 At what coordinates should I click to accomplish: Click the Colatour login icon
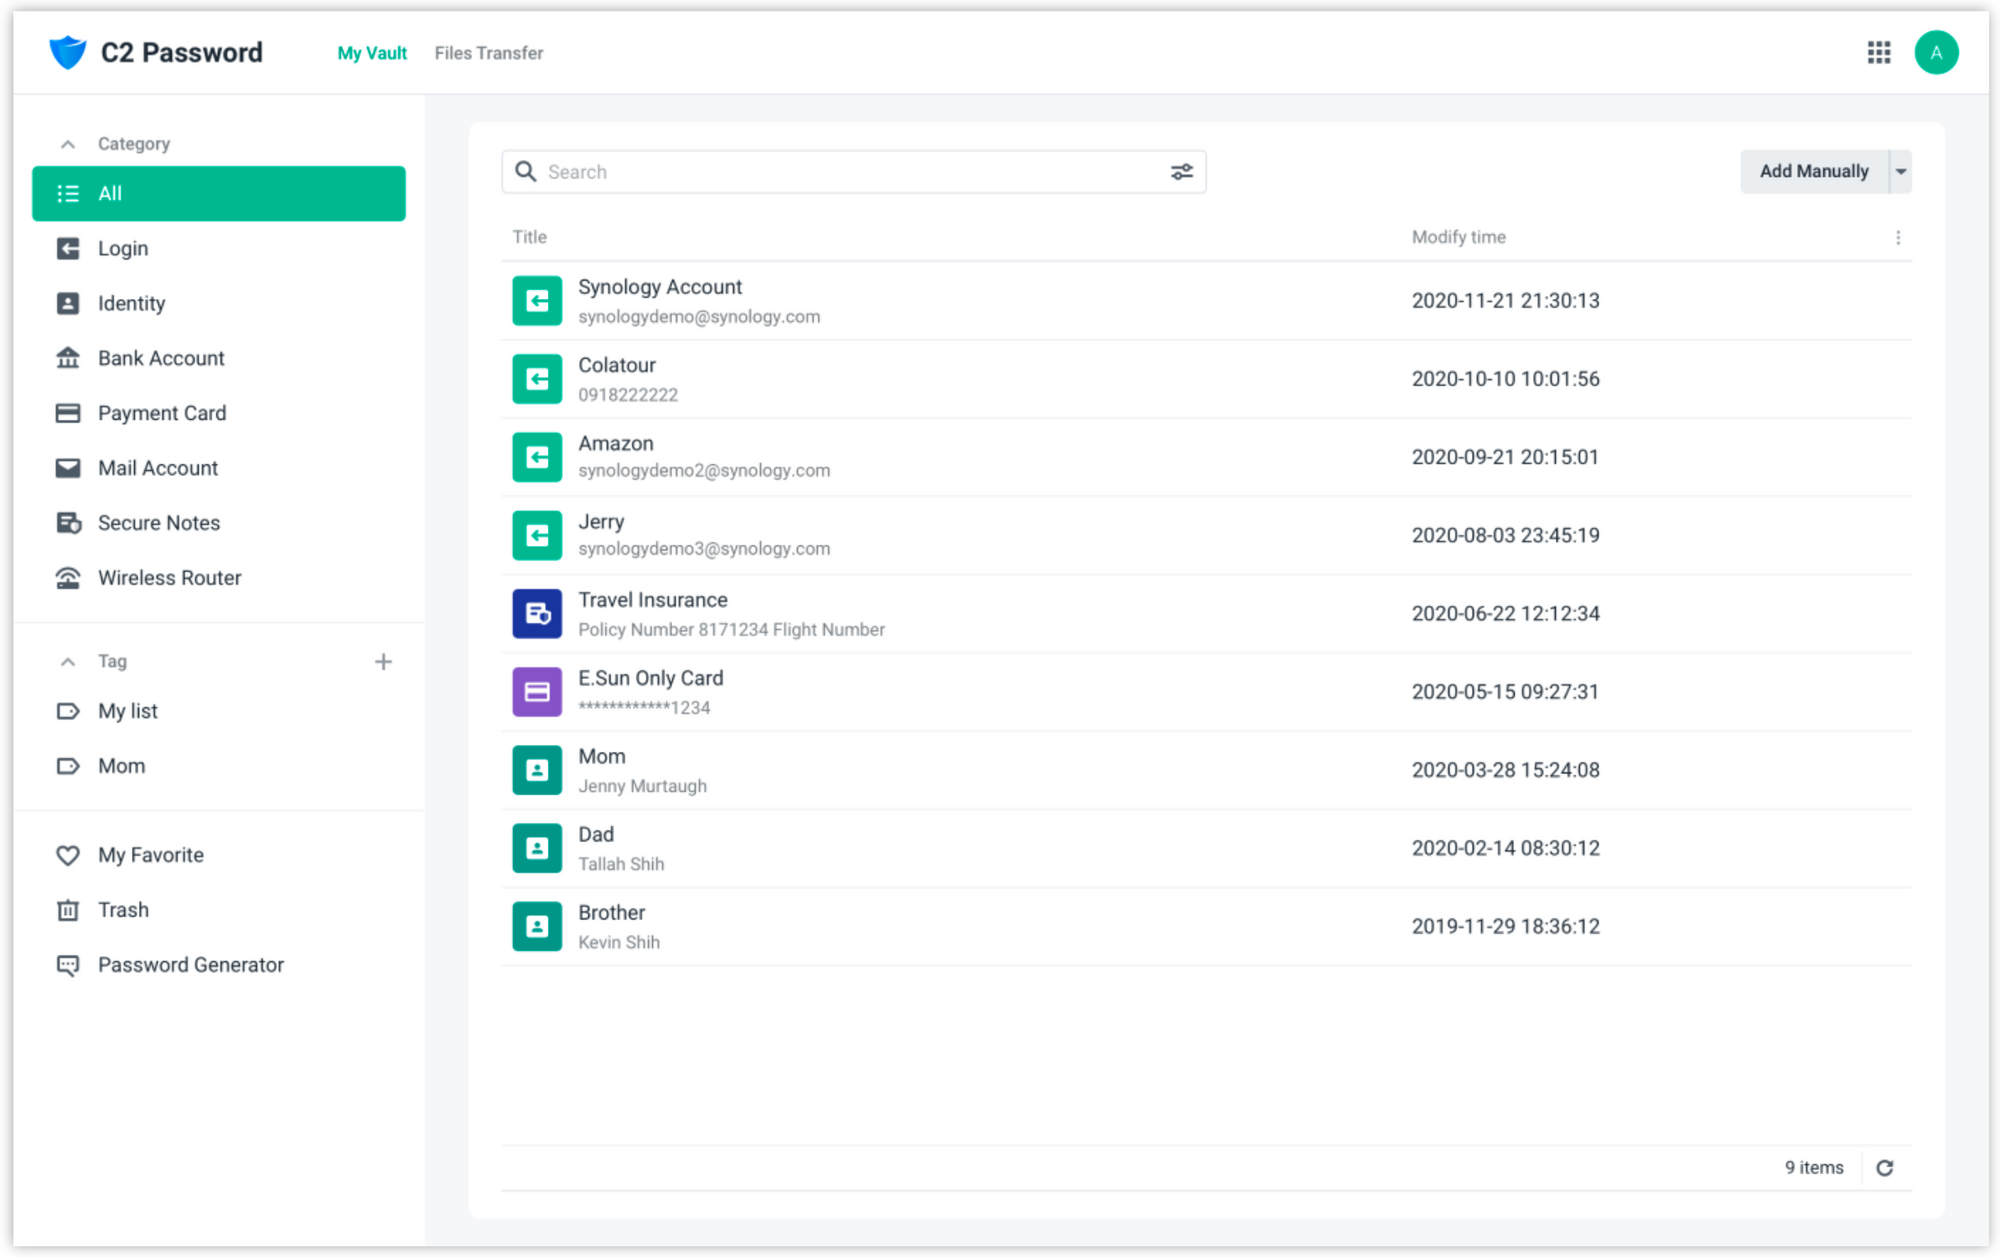click(x=537, y=379)
